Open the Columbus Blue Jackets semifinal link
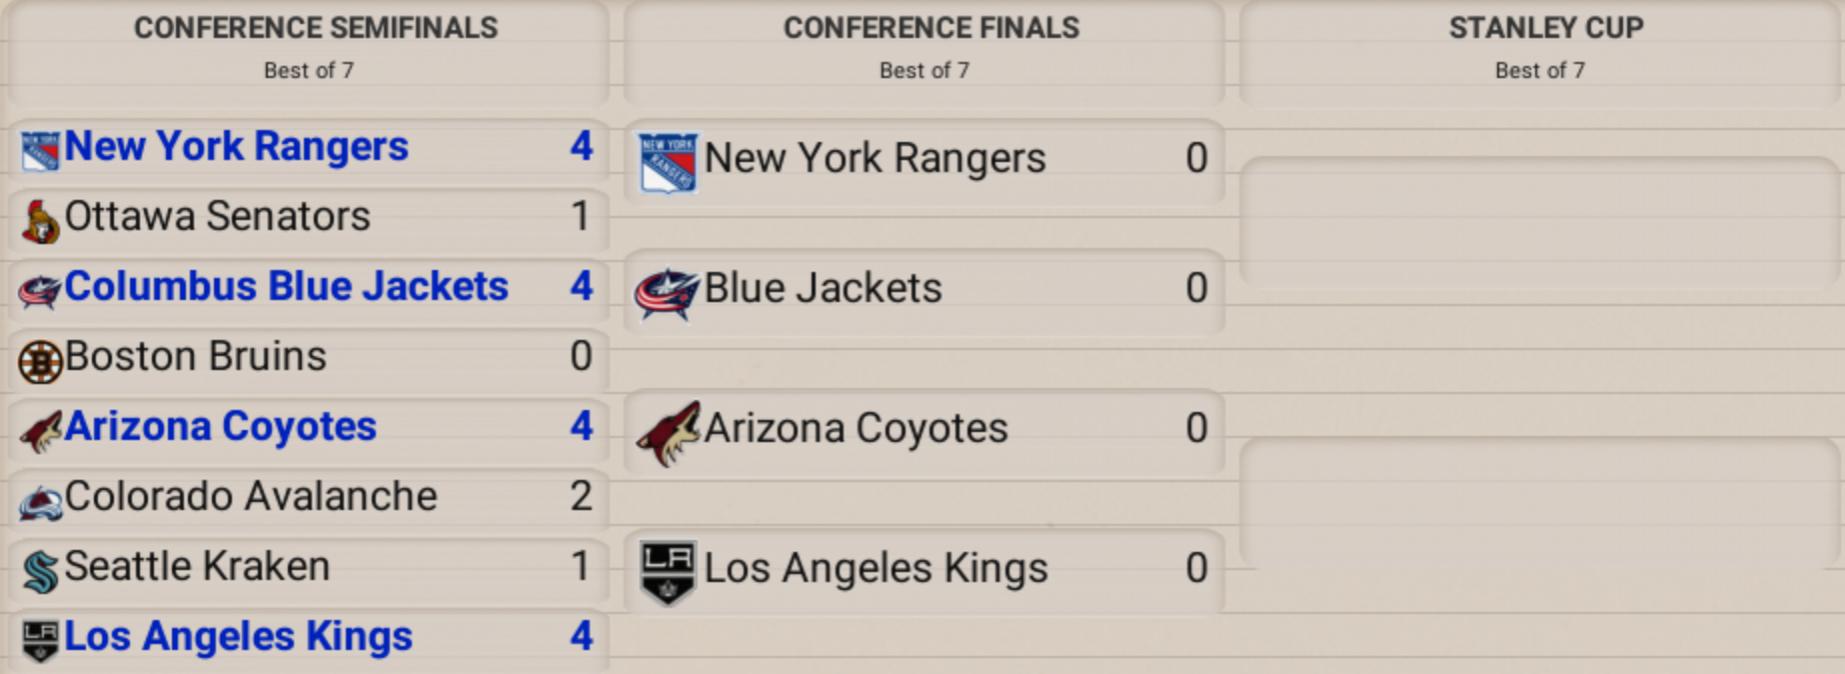Screen dimensions: 1845x674 286,287
